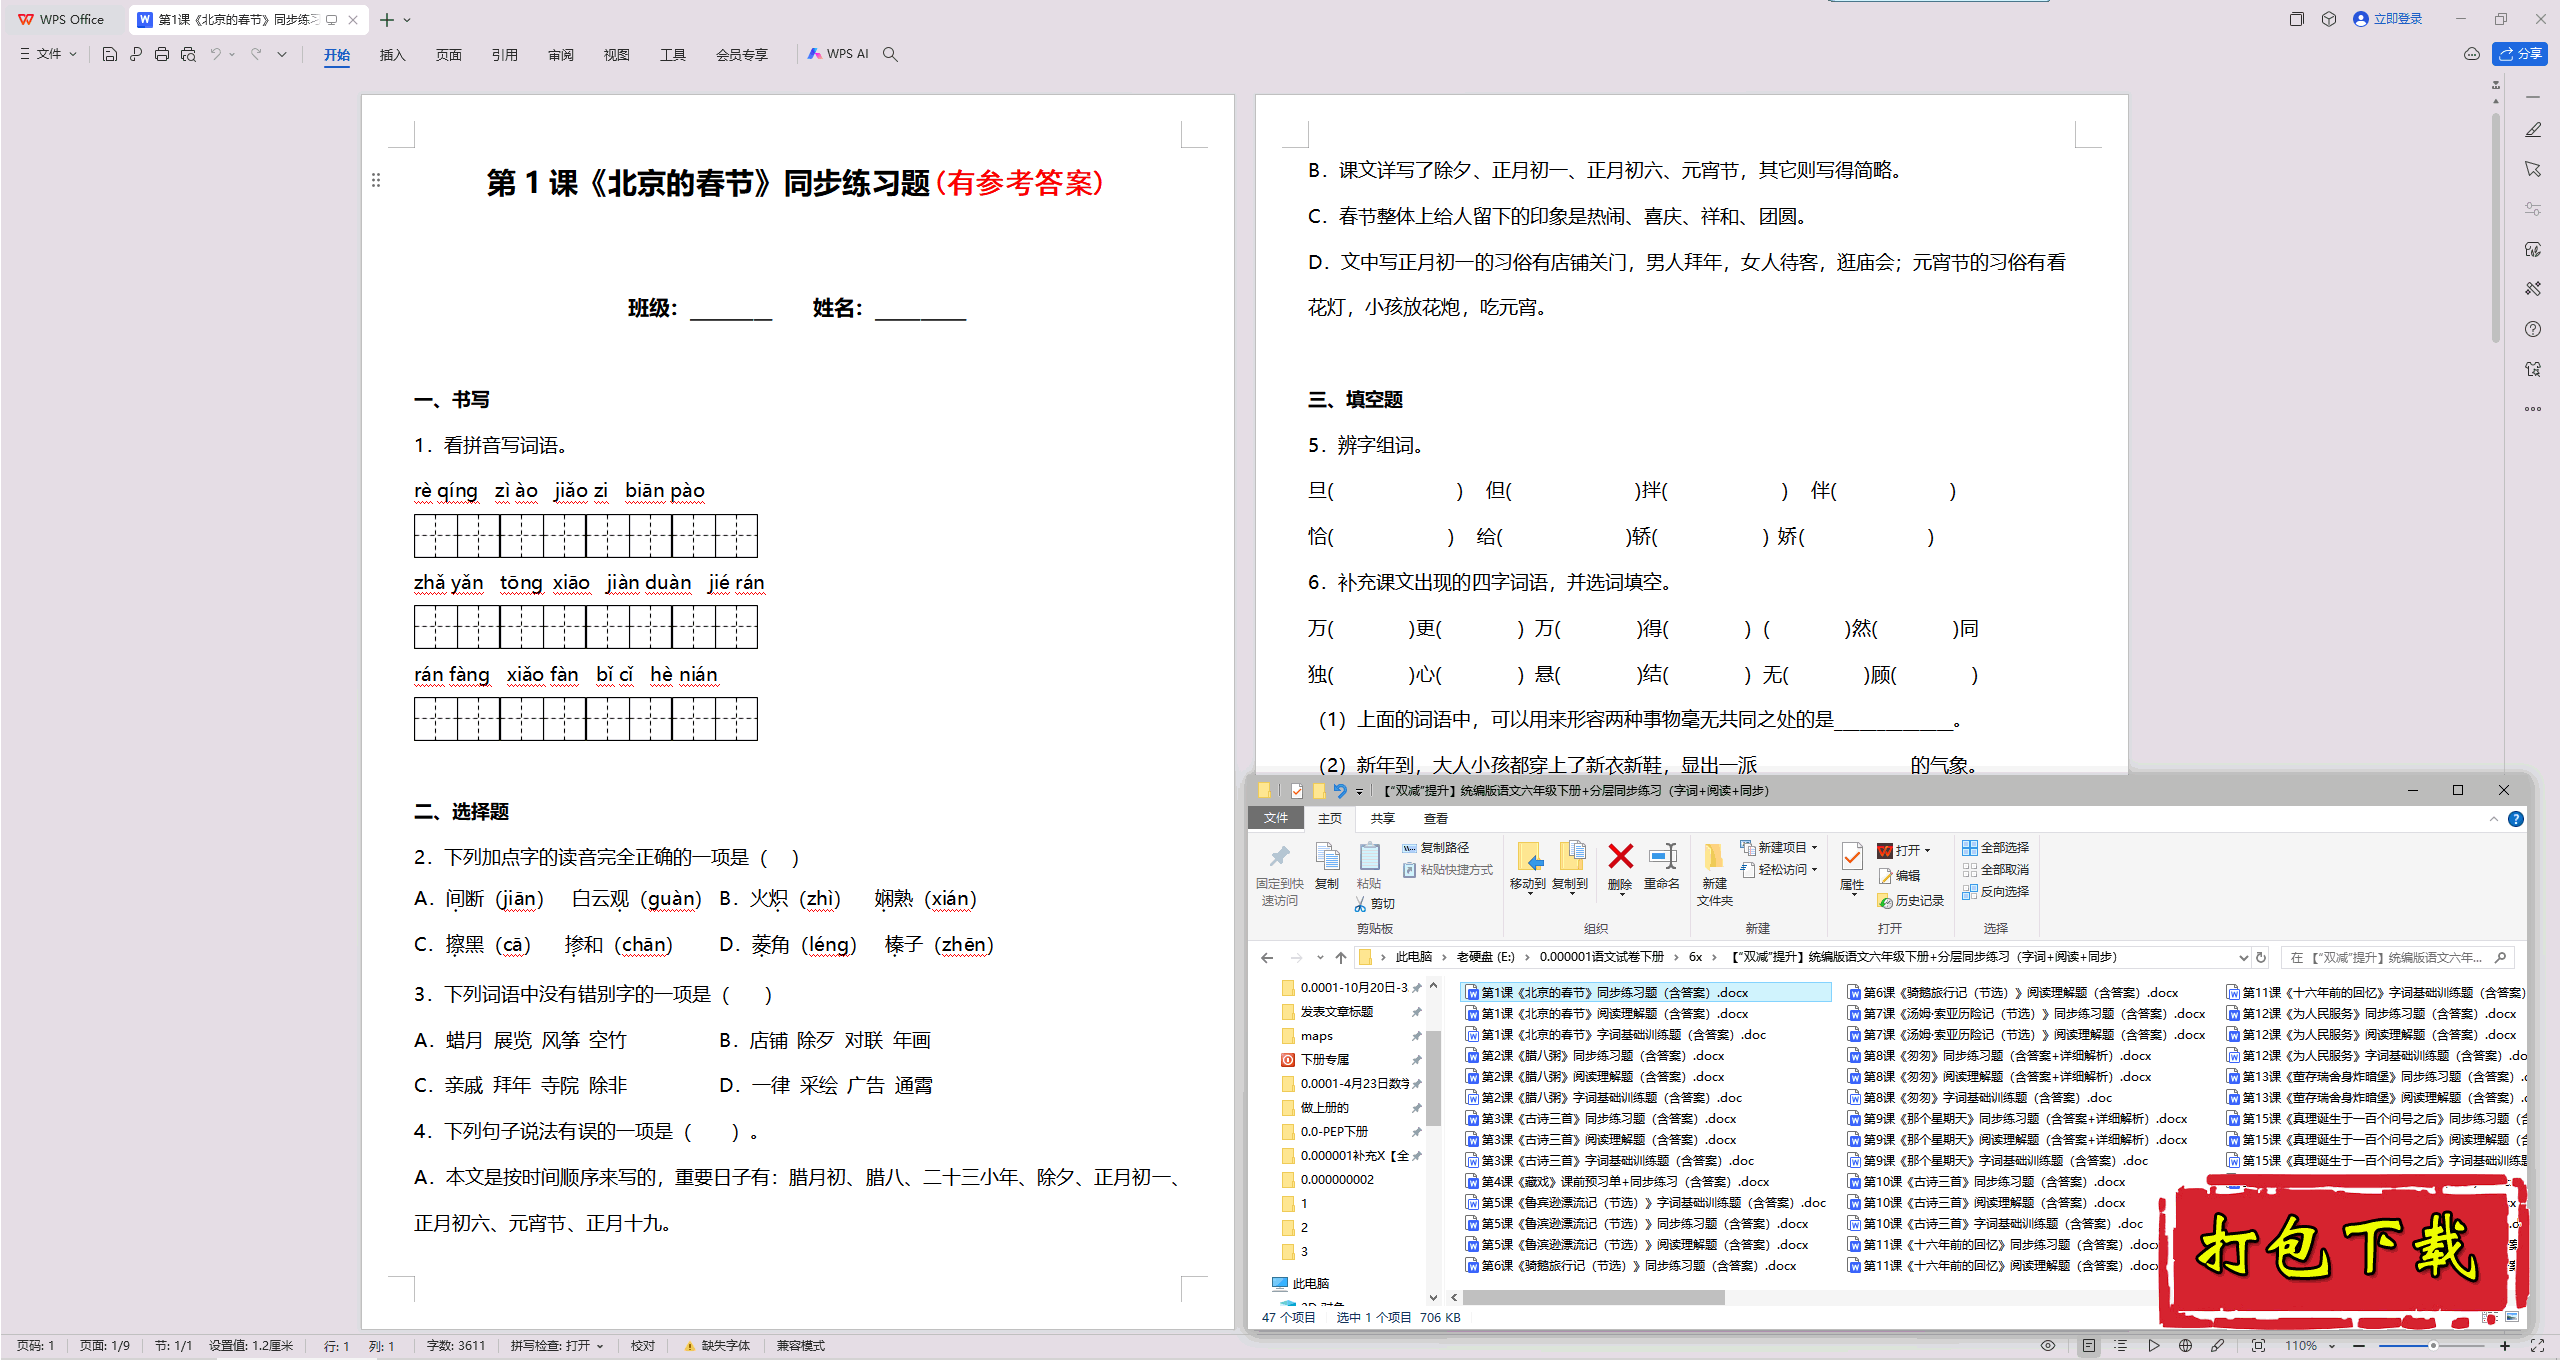
Task: Click the search magnifier beside WPS AI
Action: (x=890, y=54)
